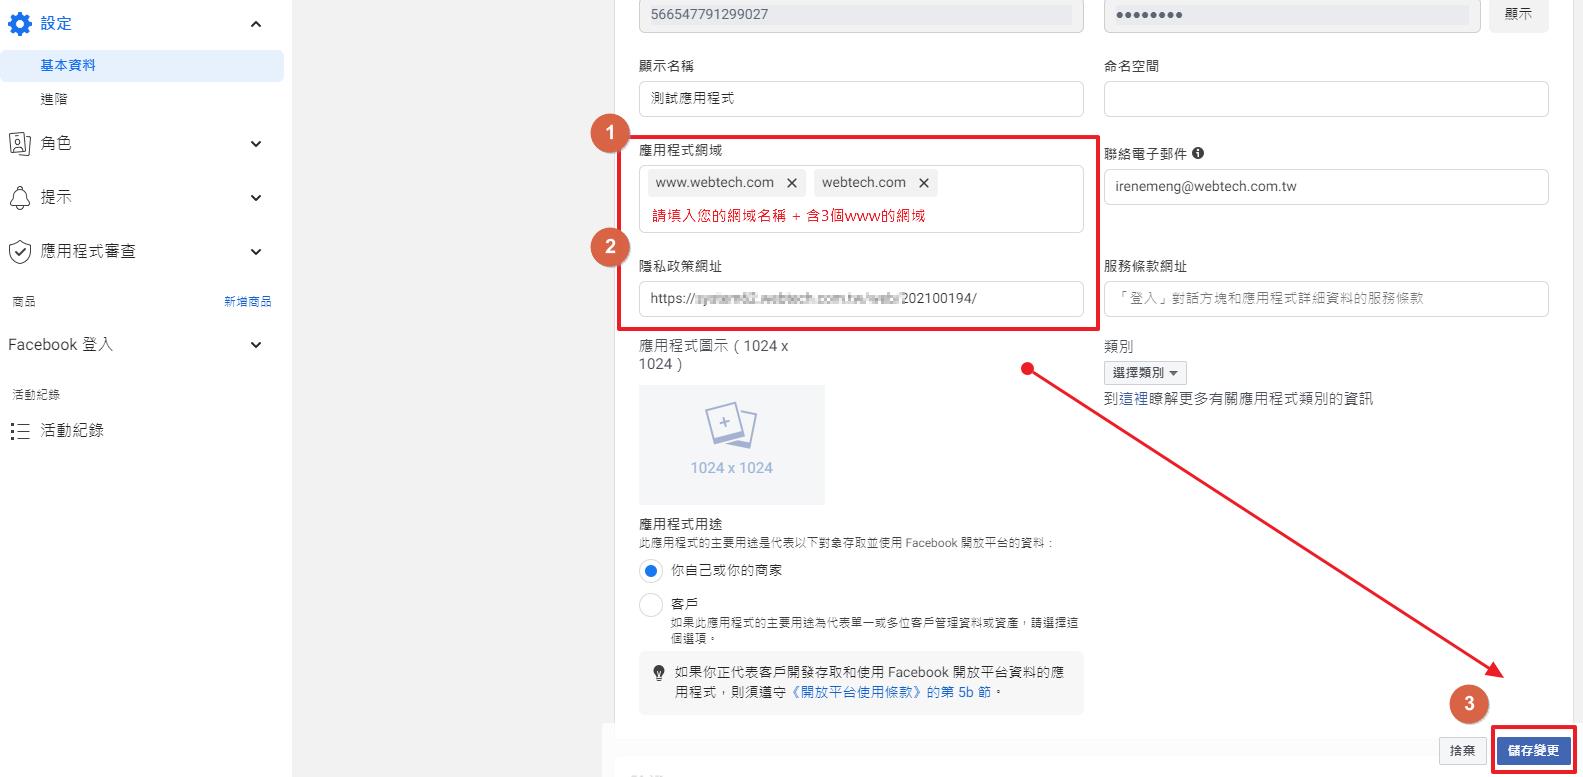
Task: Click the 應用程式審查 shield check icon
Action: click(20, 252)
